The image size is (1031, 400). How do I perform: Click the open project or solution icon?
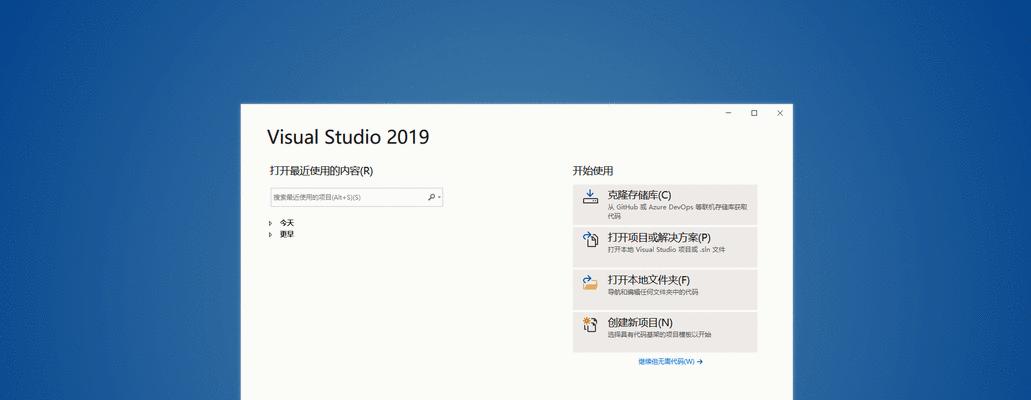click(590, 239)
